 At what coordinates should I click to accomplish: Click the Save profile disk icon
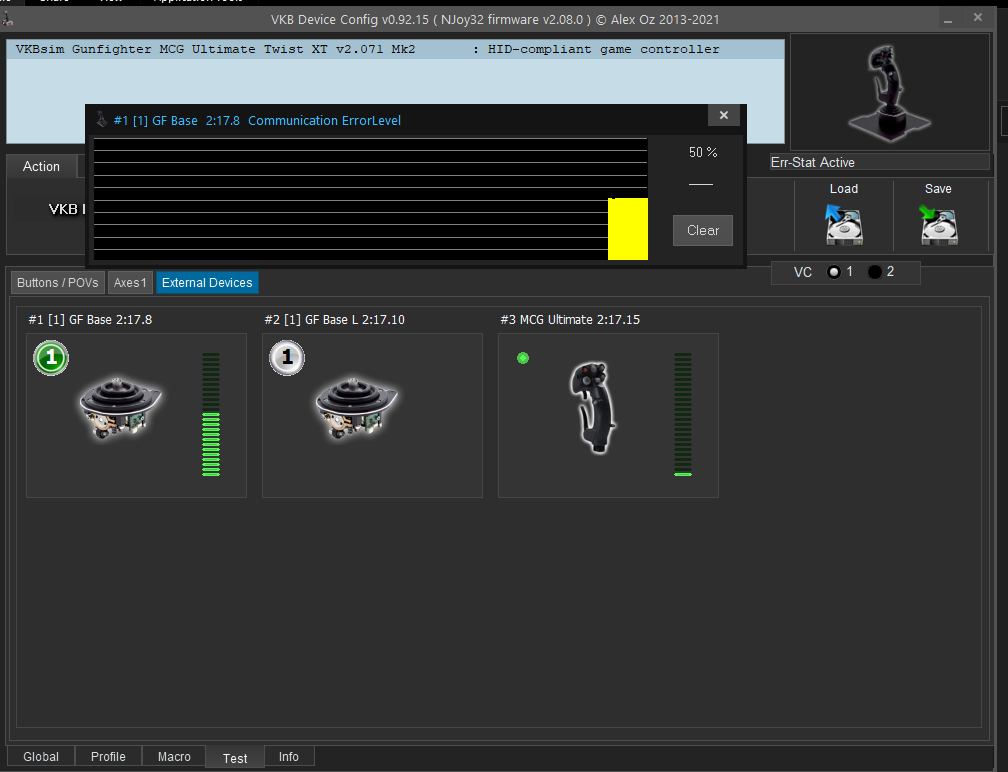pos(939,224)
